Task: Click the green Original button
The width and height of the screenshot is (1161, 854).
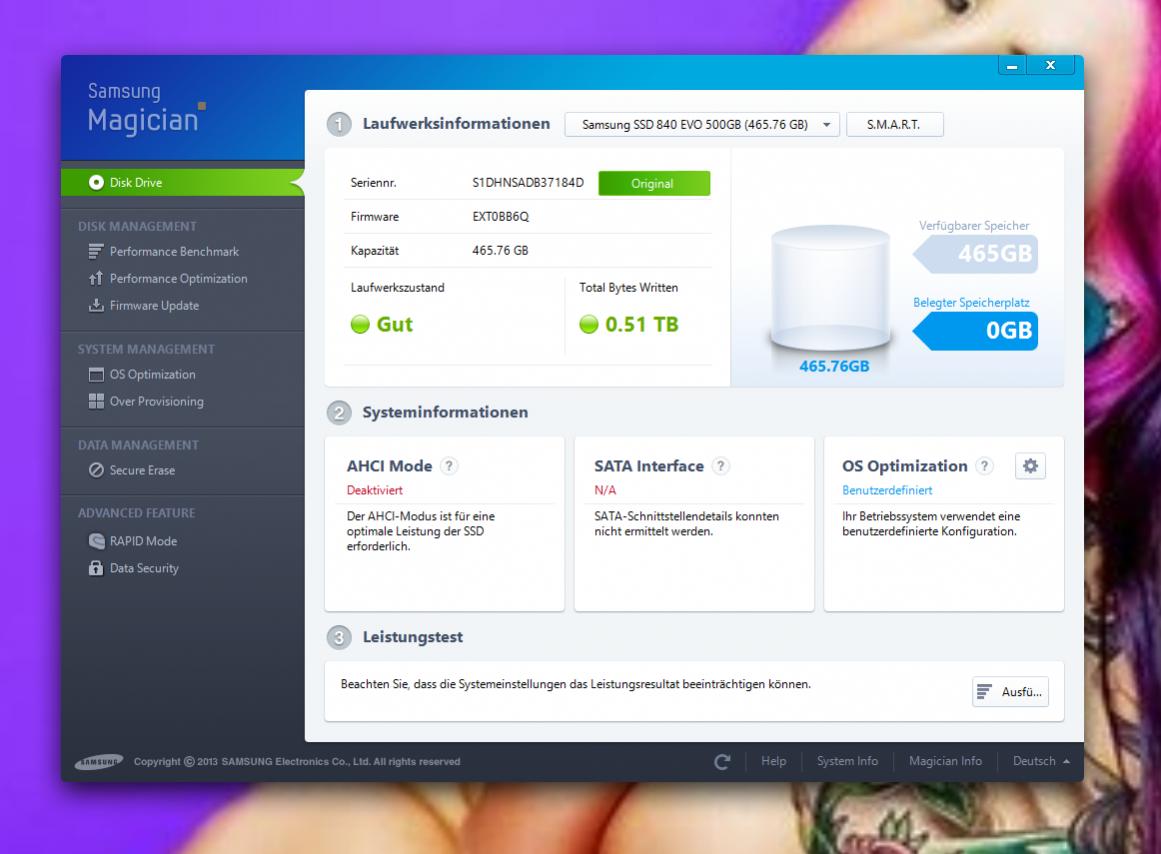Action: click(654, 184)
